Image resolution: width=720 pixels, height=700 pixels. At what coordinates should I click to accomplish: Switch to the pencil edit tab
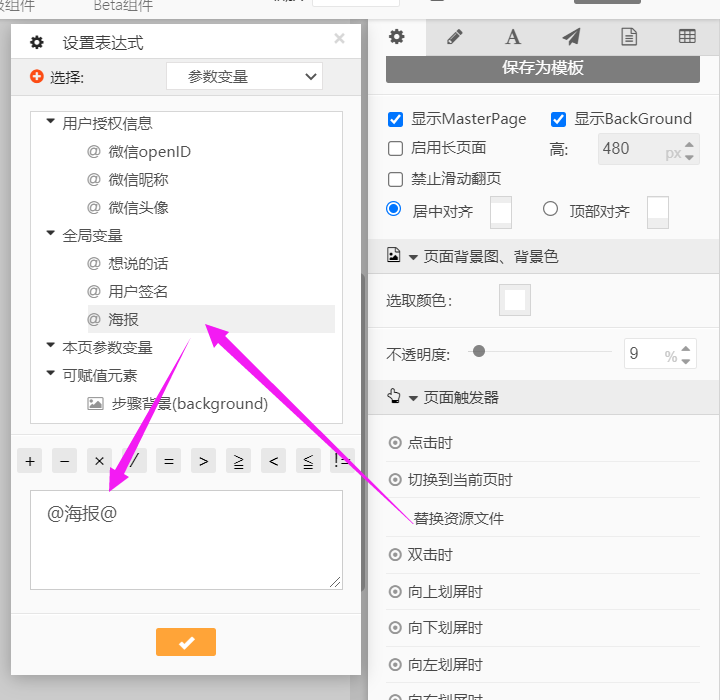point(455,37)
